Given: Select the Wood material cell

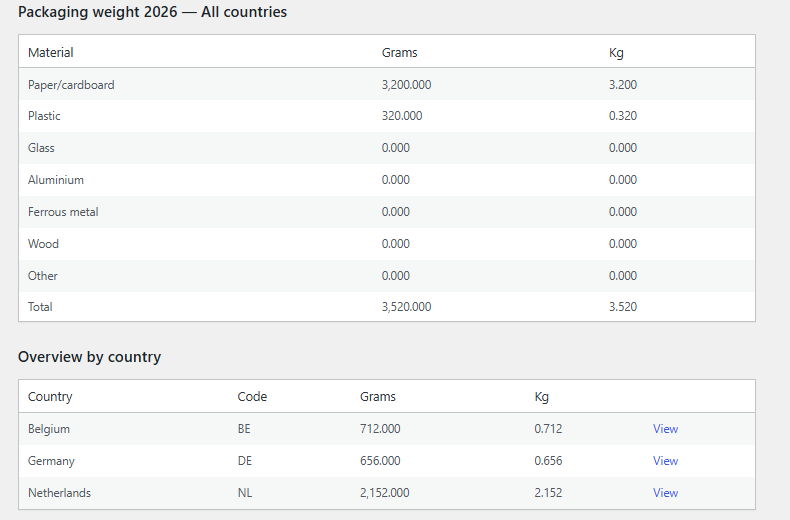Looking at the screenshot, I should pyautogui.click(x=43, y=244).
